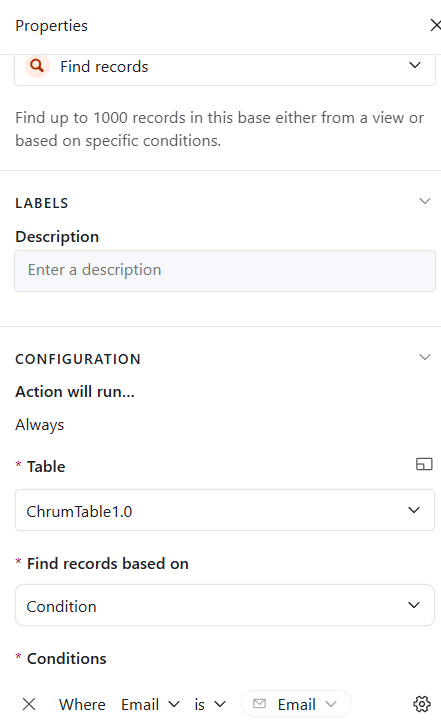Click the Enter a description field

point(225,271)
